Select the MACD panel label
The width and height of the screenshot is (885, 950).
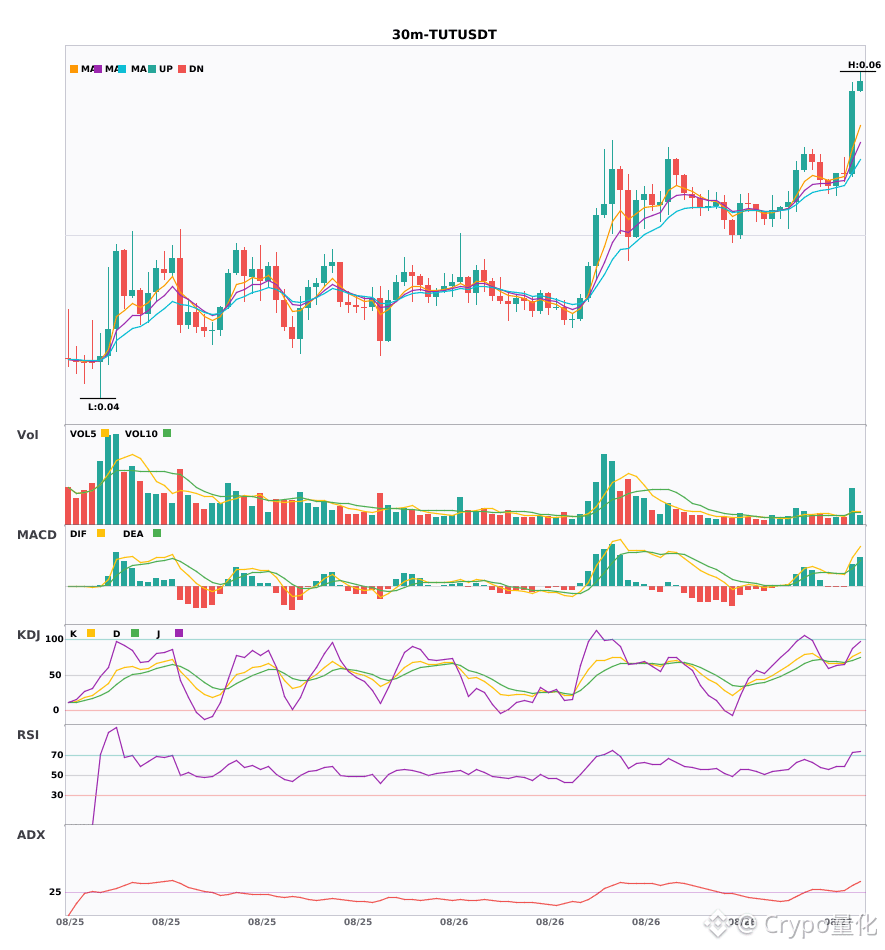tap(36, 534)
